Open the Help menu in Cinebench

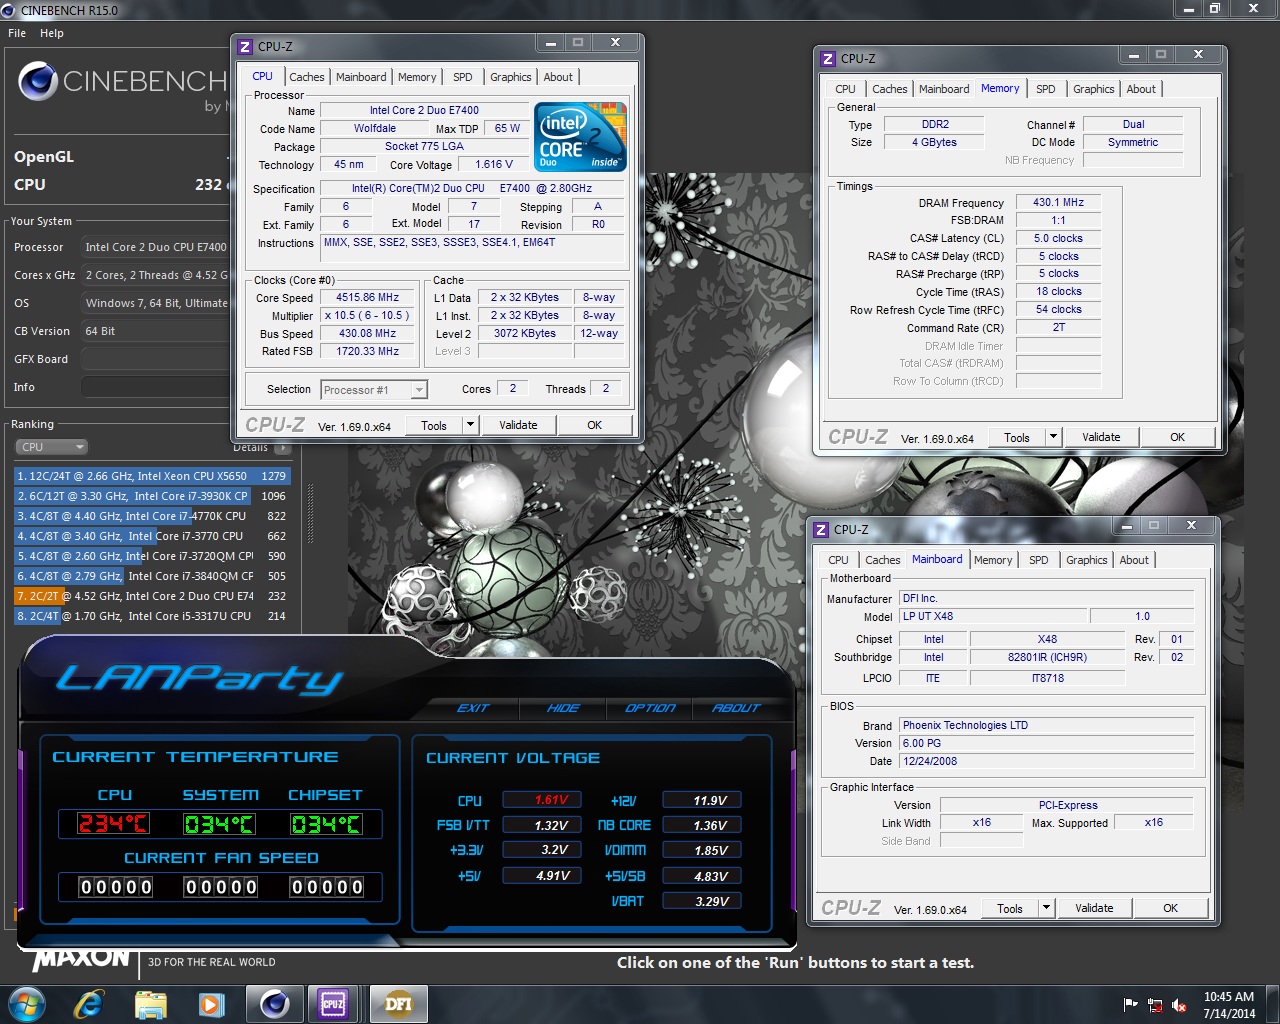point(52,33)
